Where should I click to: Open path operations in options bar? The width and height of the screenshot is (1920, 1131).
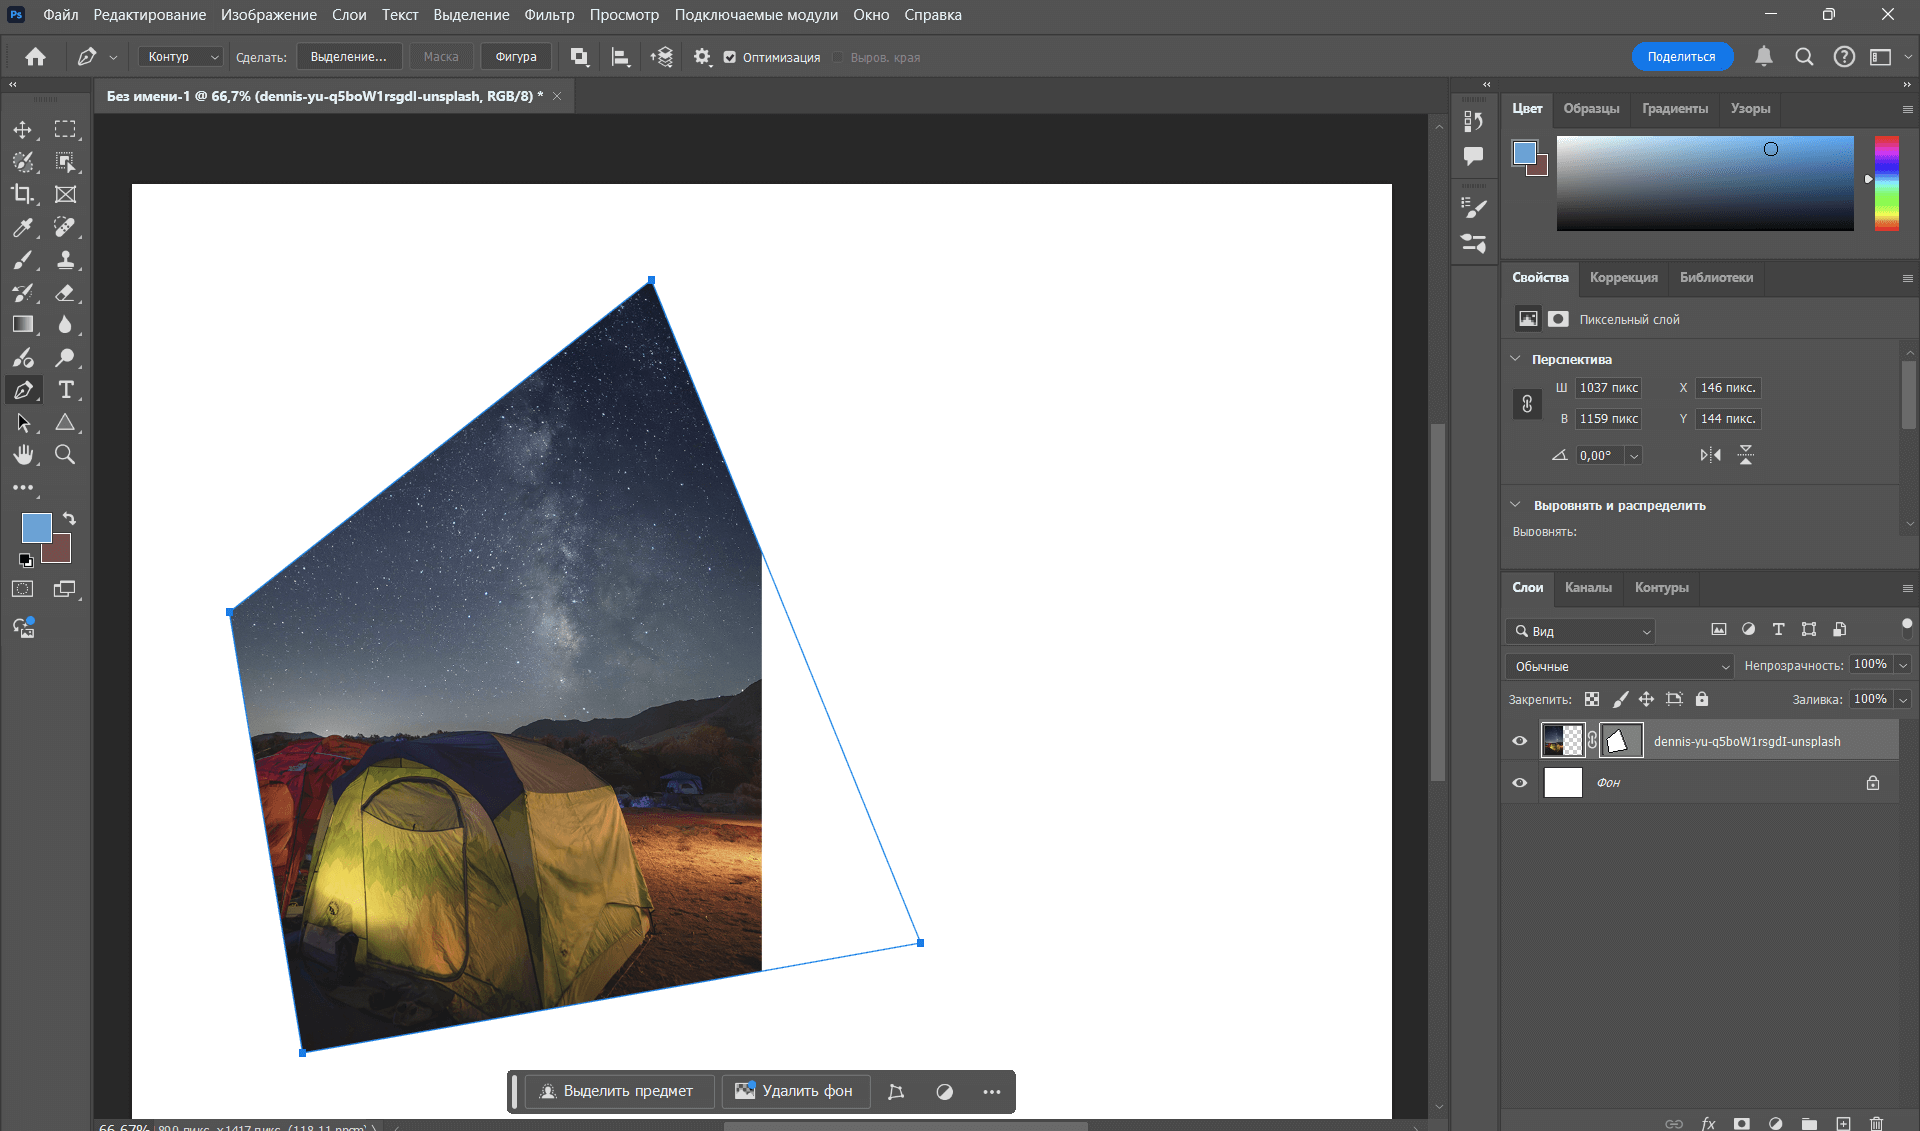[x=579, y=57]
